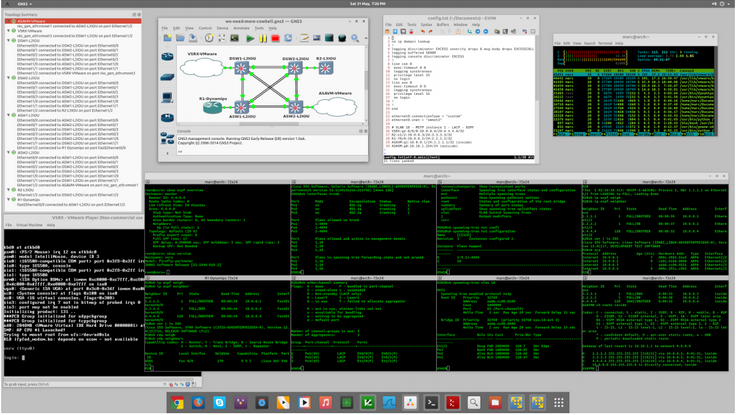736x415 pixels.
Task: Click the GNS3 app menu in top bar
Action: 23,4
